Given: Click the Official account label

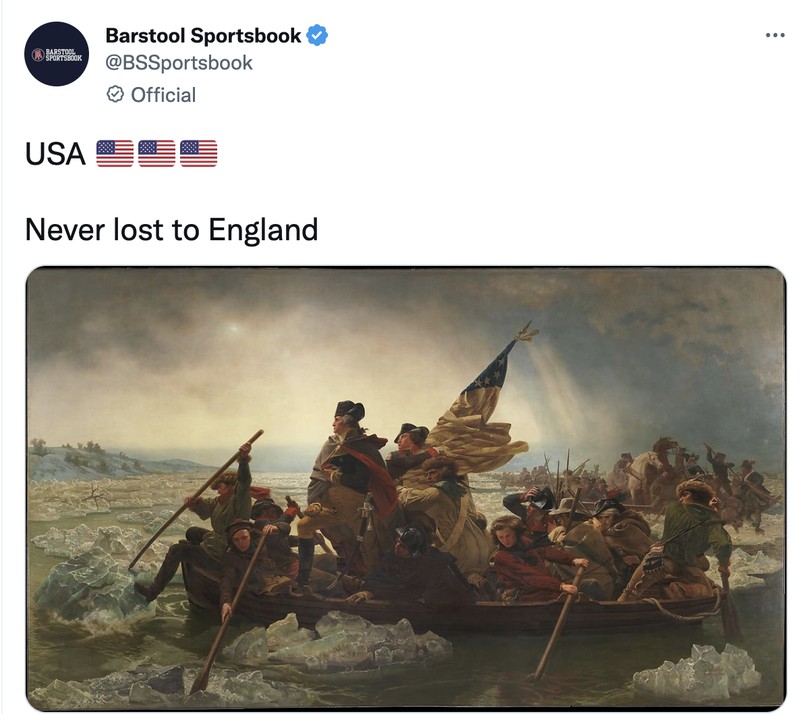Looking at the screenshot, I should pos(163,95).
